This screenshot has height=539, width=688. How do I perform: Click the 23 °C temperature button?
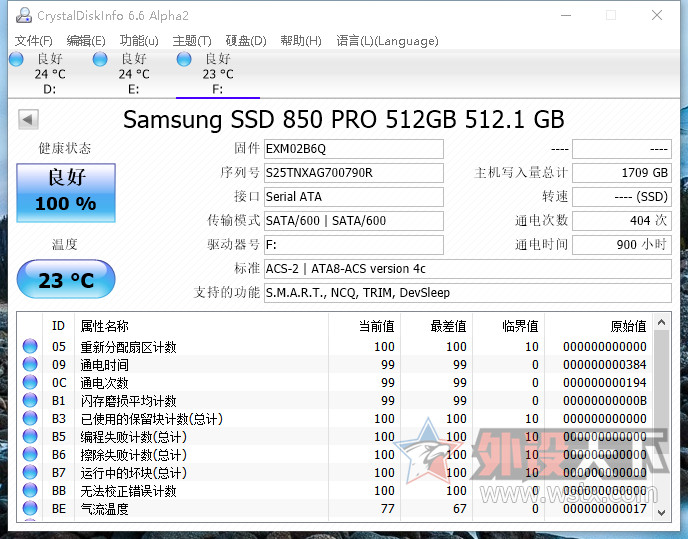click(x=66, y=279)
